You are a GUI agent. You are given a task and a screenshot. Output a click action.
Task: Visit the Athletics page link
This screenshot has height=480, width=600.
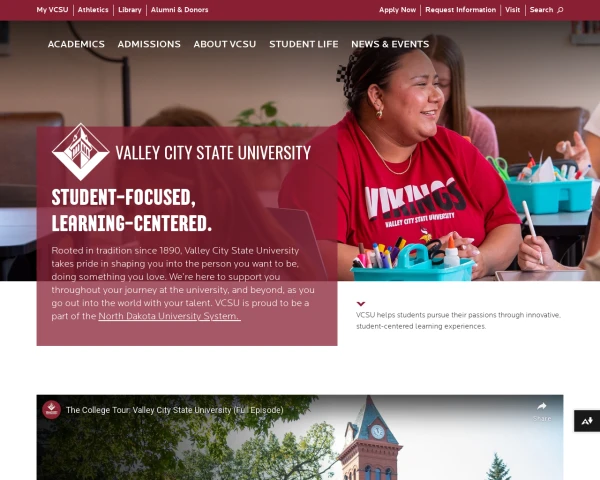93,10
